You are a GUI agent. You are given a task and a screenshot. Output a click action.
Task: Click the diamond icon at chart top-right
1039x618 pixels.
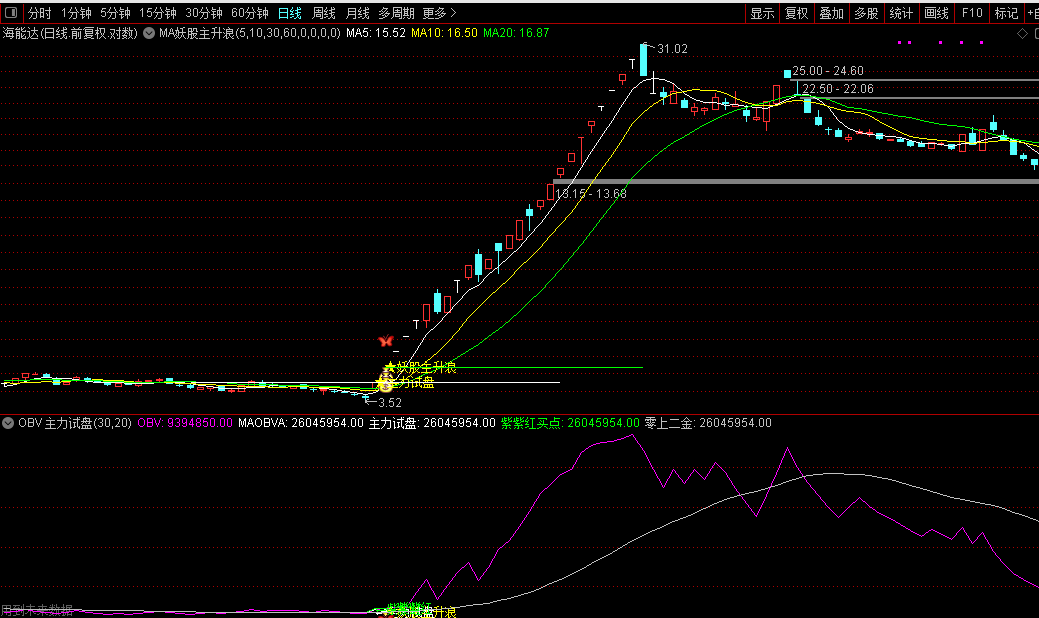click(1022, 33)
